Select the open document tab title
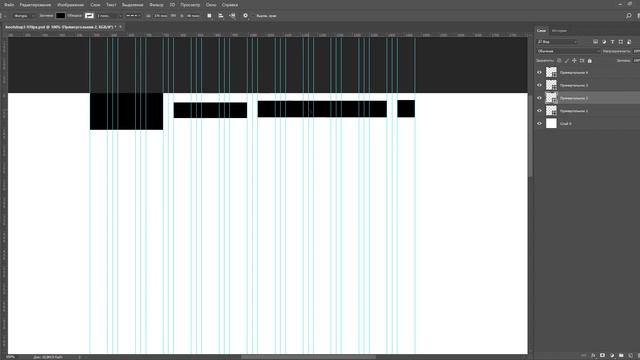Viewport: 640px width, 360px height. click(60, 27)
